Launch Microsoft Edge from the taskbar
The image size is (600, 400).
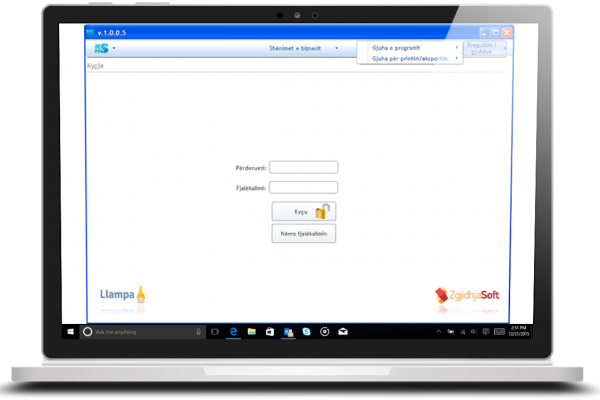[x=233, y=332]
